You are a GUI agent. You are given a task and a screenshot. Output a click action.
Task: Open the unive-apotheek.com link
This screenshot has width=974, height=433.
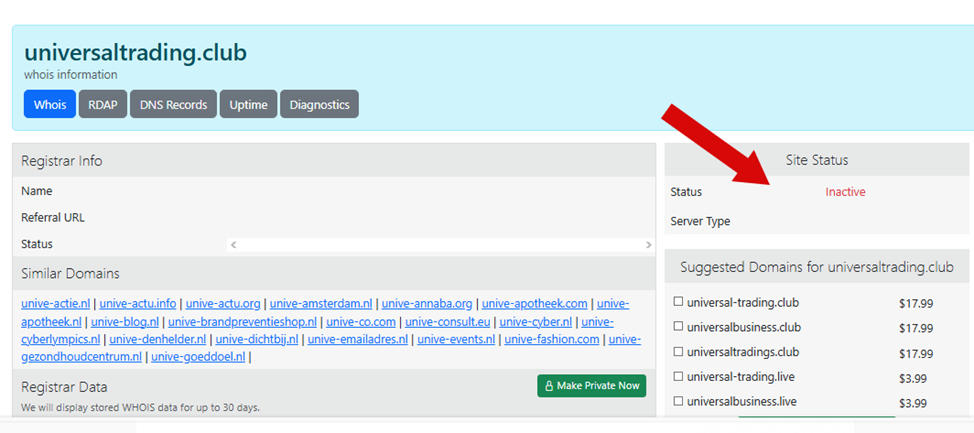[535, 304]
